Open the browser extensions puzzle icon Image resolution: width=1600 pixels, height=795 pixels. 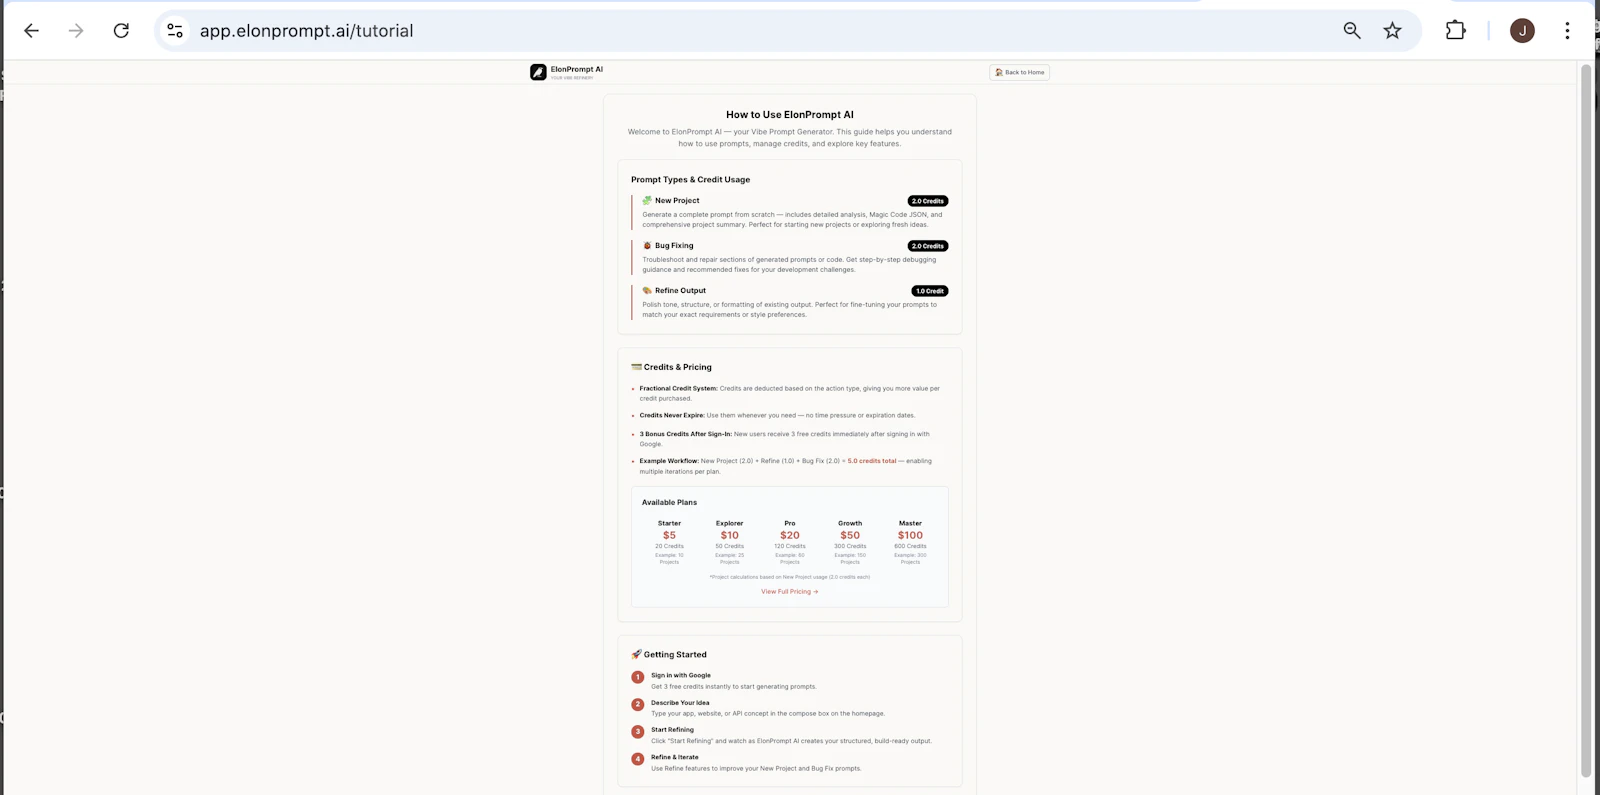pos(1456,31)
